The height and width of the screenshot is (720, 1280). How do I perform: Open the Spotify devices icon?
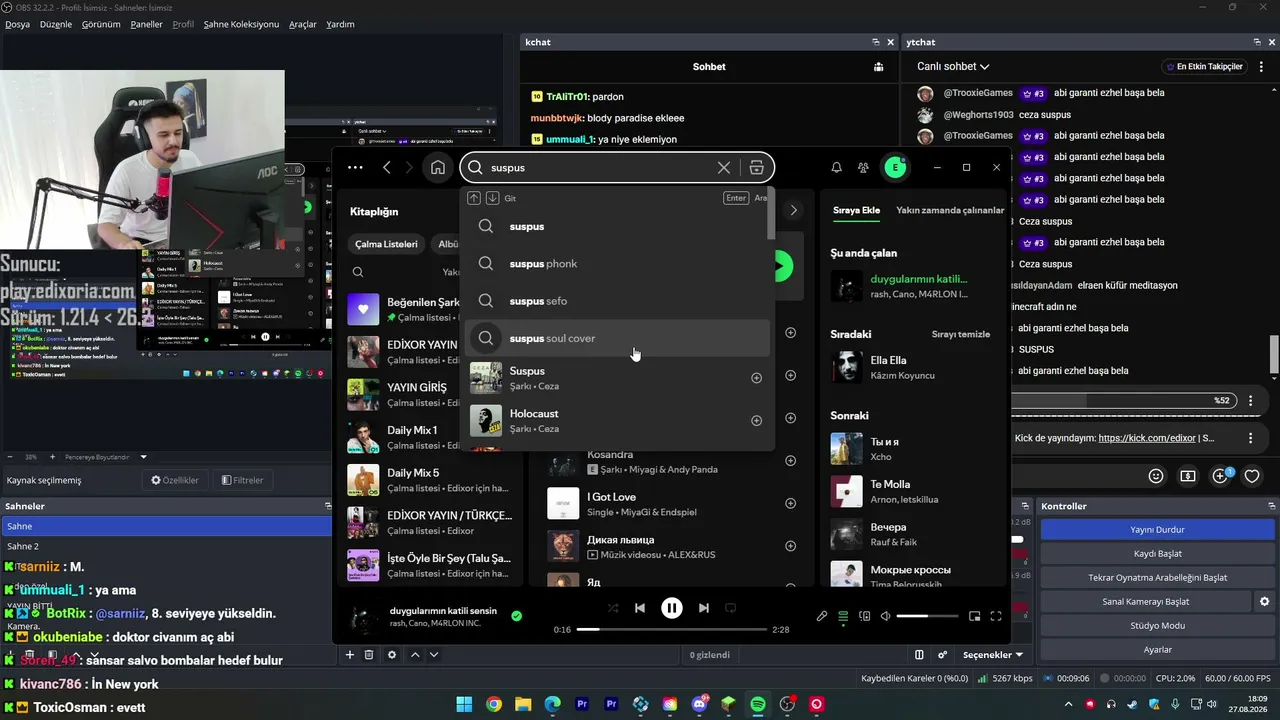coord(865,617)
